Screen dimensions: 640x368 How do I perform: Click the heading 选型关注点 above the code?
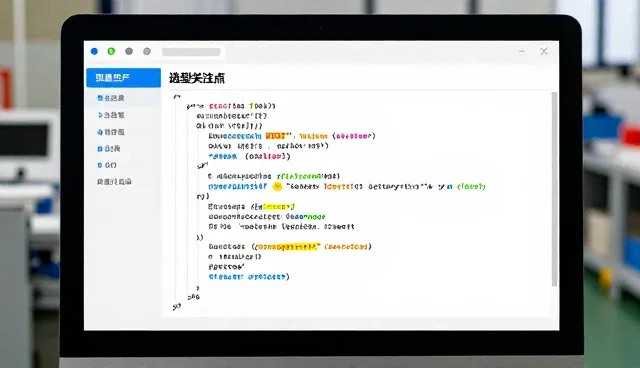tap(197, 78)
